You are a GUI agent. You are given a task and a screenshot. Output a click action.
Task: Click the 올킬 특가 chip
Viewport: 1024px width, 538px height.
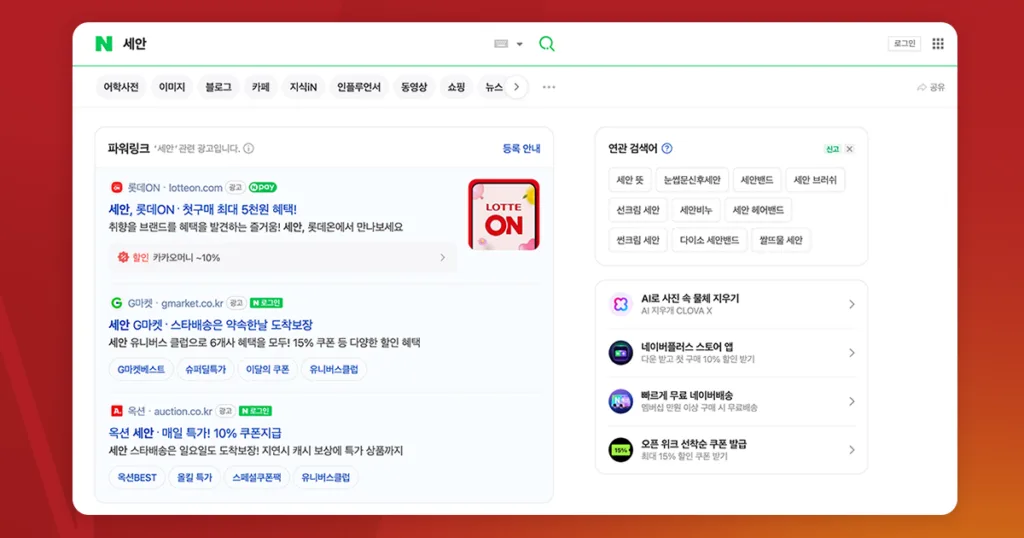(x=195, y=478)
